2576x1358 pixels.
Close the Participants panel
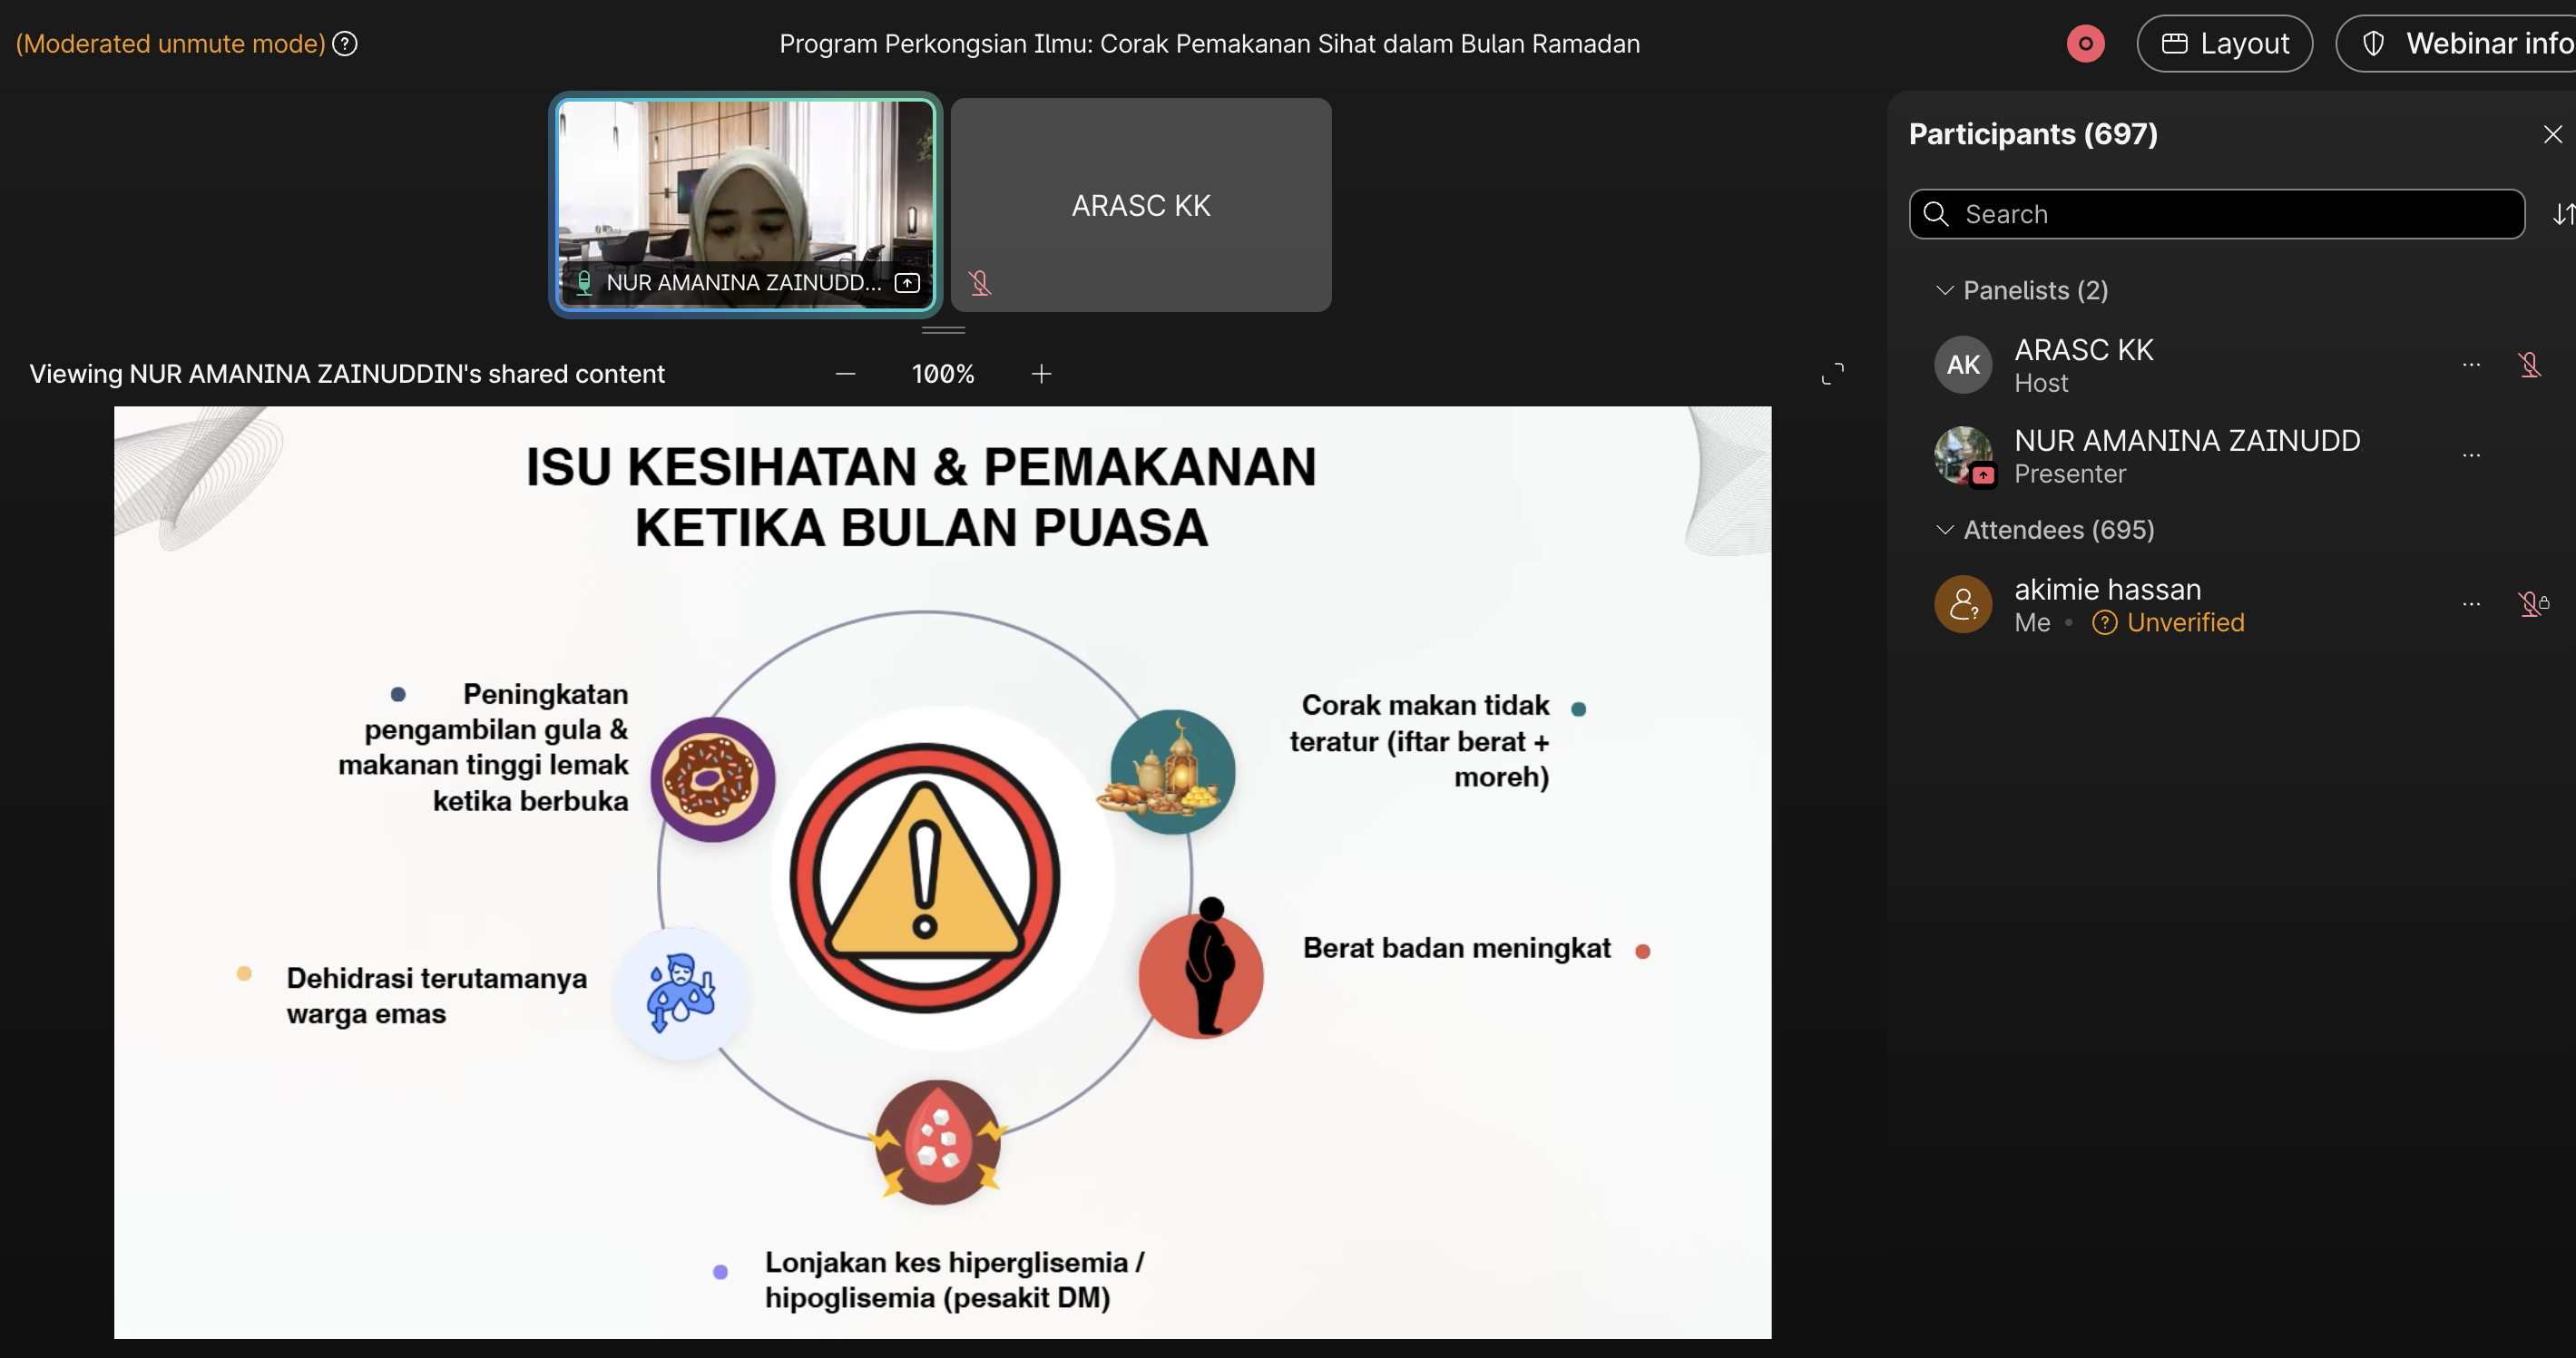click(x=2553, y=133)
